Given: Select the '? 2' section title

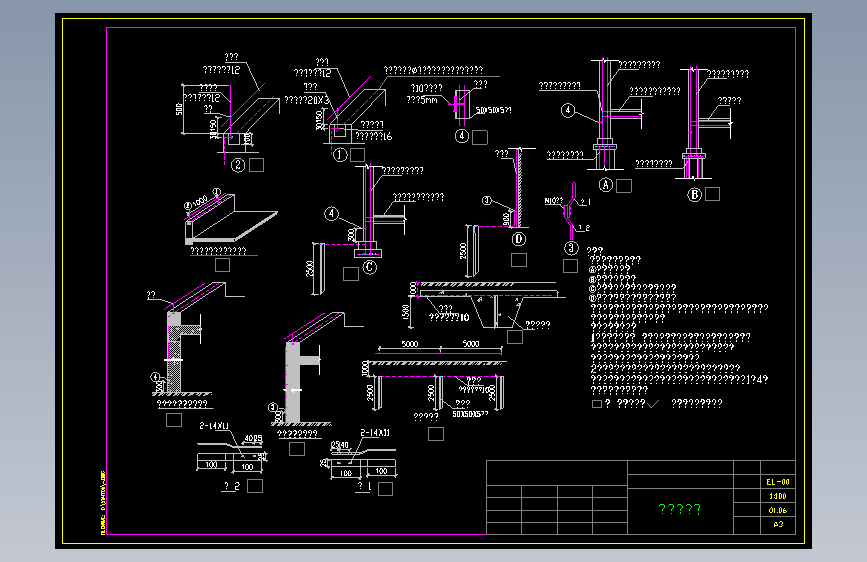Looking at the screenshot, I should click(232, 486).
